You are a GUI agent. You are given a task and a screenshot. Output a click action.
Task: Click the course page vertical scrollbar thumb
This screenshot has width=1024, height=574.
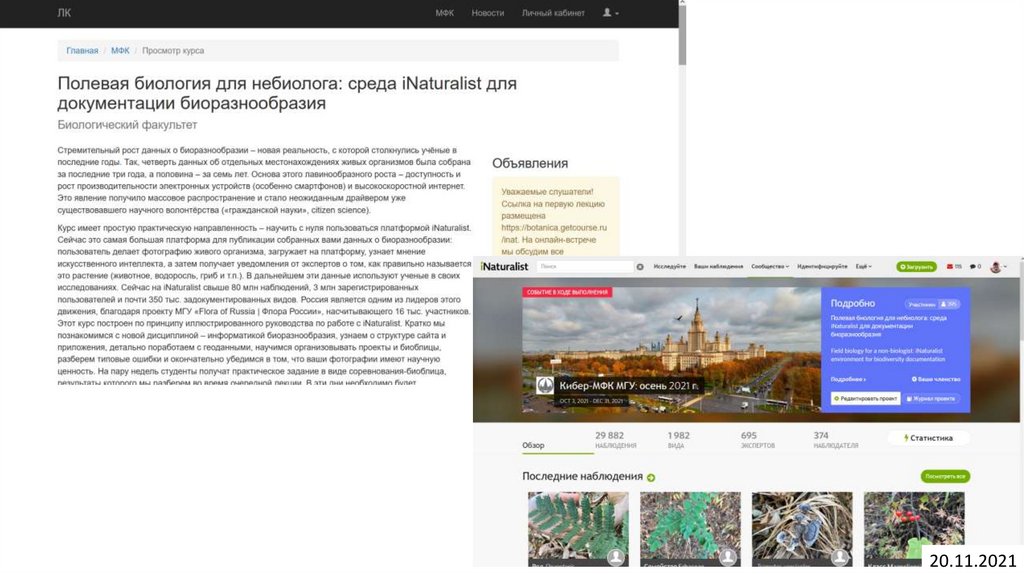(682, 36)
